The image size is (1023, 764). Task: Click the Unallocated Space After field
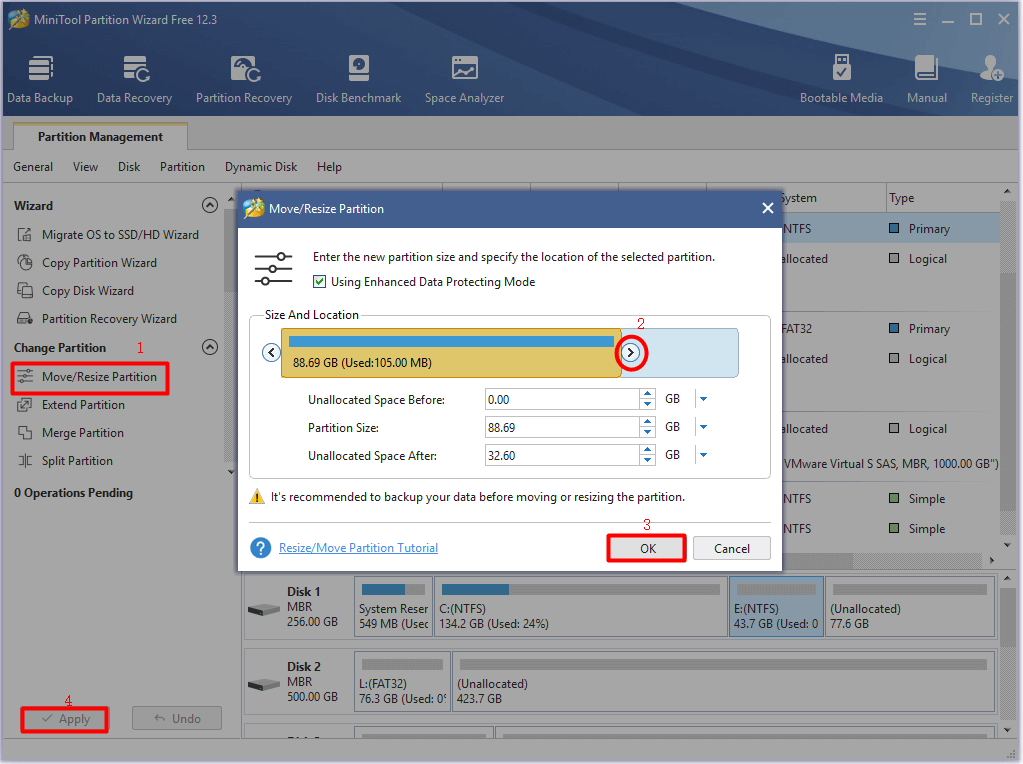562,455
